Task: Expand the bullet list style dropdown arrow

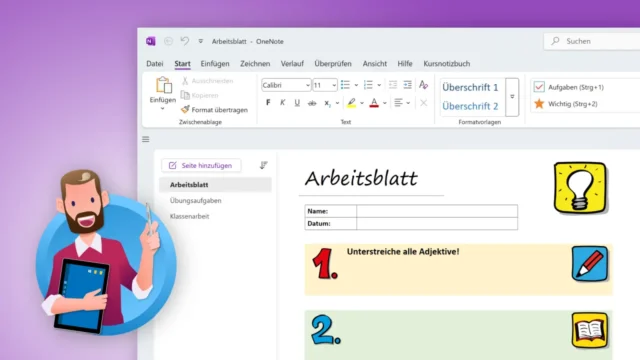Action: [356, 85]
